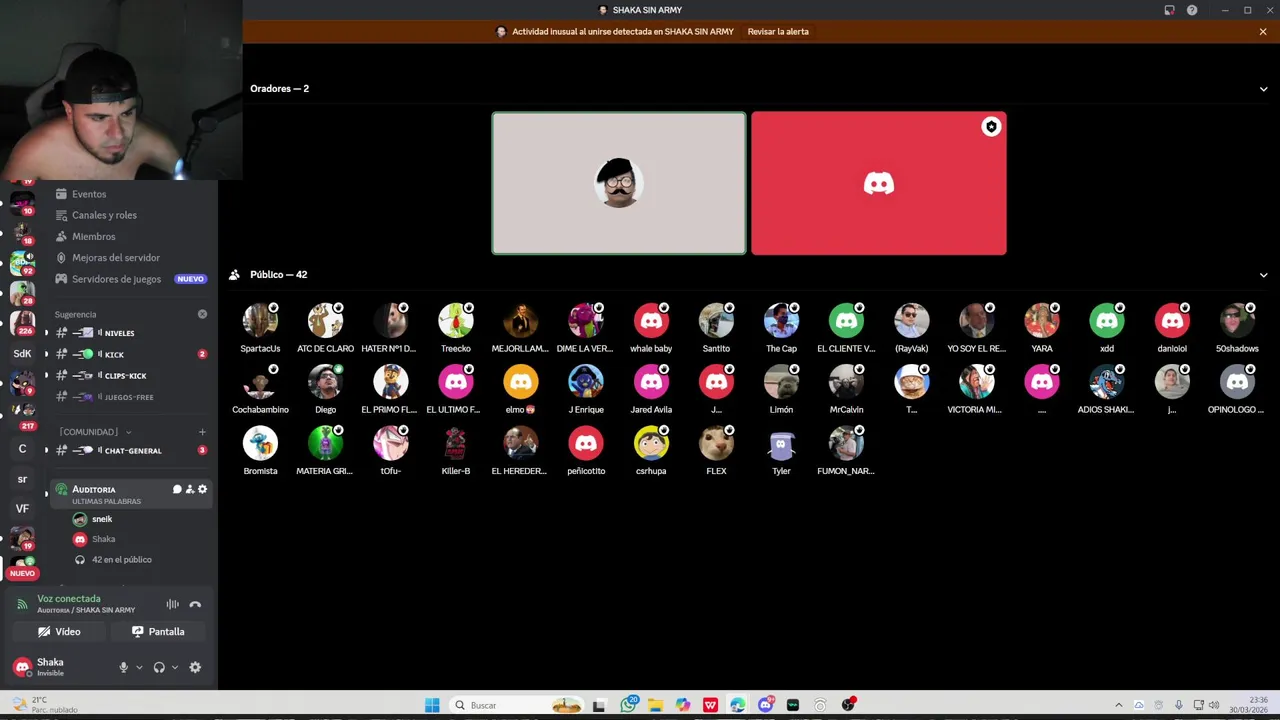Viewport: 1280px width, 720px height.
Task: Invite people to Auditoria channel
Action: tap(190, 489)
